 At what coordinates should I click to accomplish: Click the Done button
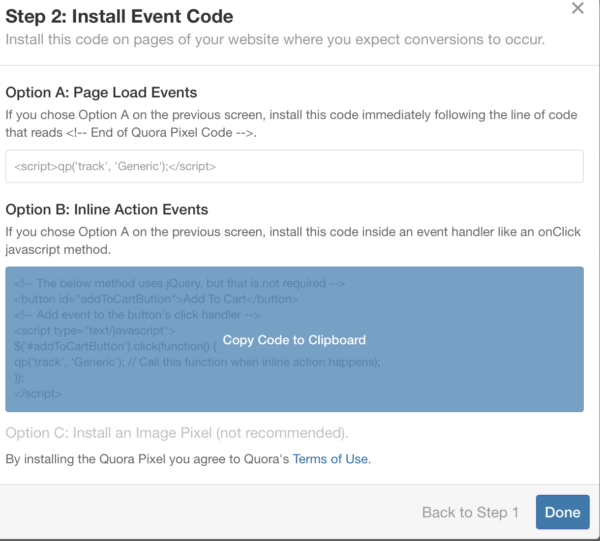[x=562, y=512]
